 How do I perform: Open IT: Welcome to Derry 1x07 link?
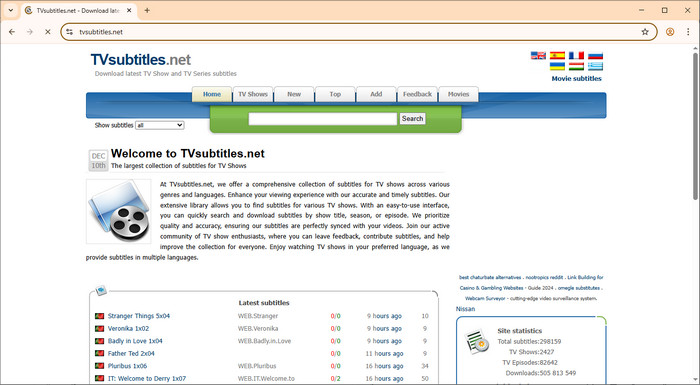[146, 378]
